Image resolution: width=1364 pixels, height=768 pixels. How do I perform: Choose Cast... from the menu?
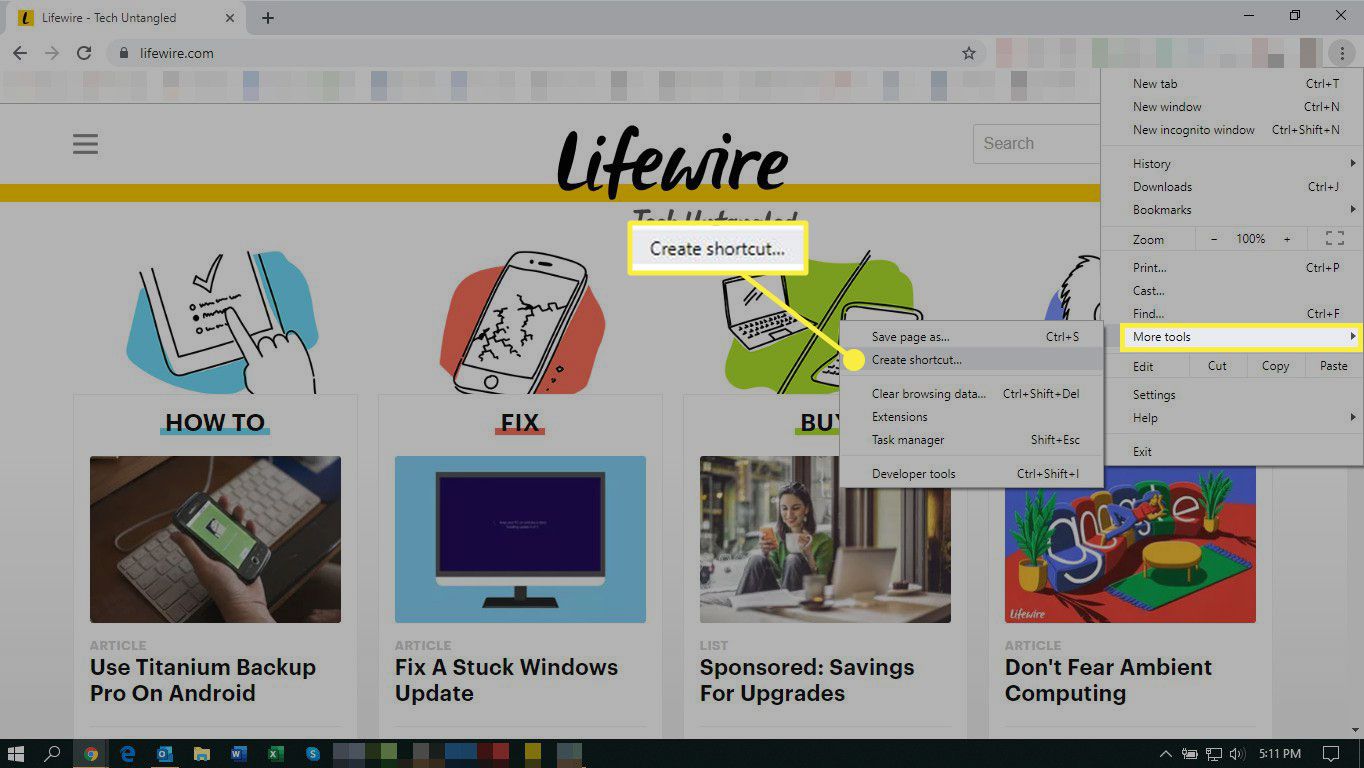[x=1232, y=290]
